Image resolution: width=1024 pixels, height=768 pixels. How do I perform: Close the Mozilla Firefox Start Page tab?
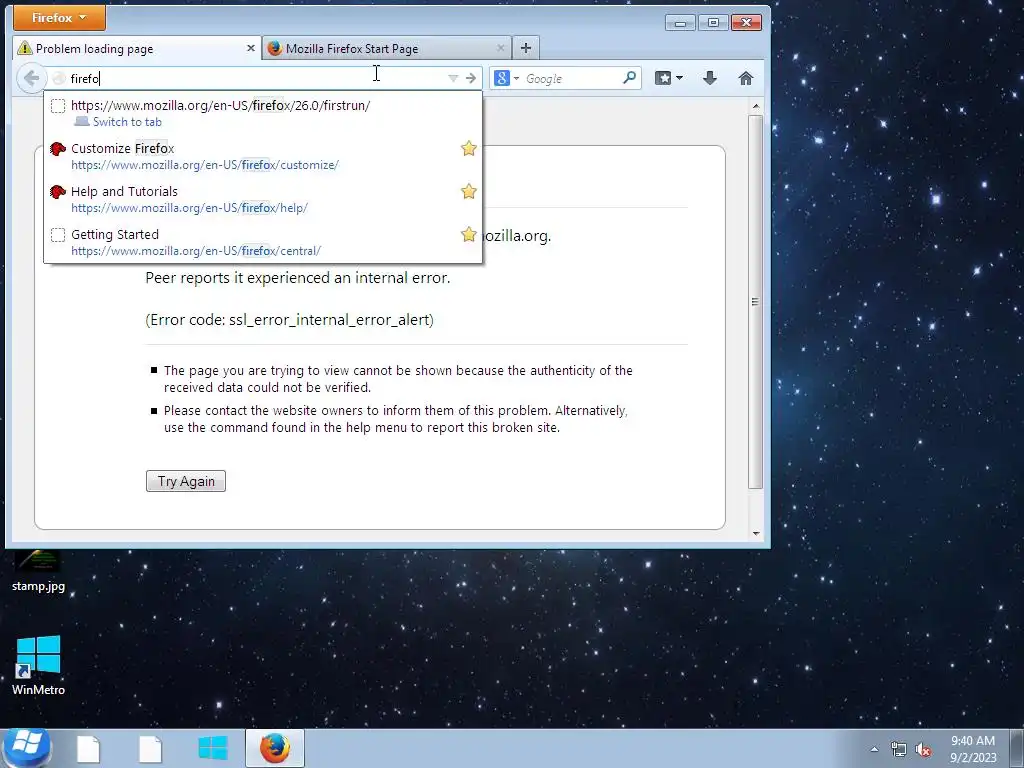click(500, 48)
